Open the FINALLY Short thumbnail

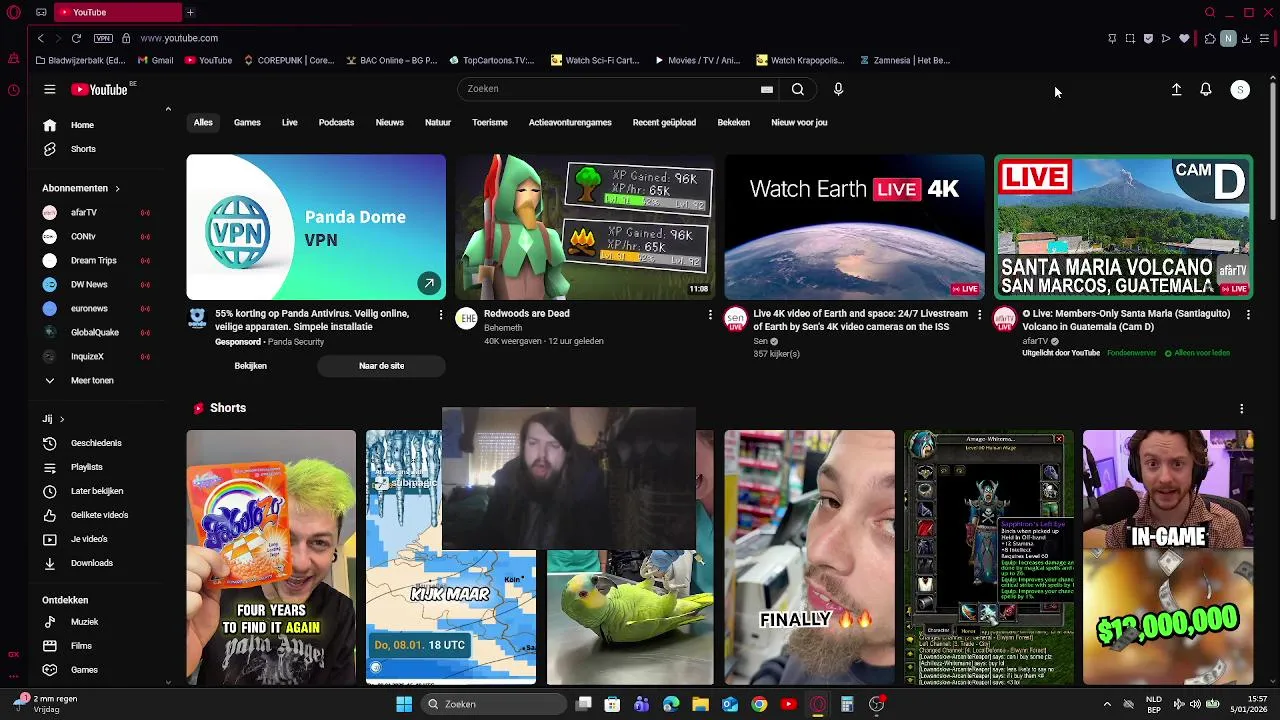click(810, 557)
